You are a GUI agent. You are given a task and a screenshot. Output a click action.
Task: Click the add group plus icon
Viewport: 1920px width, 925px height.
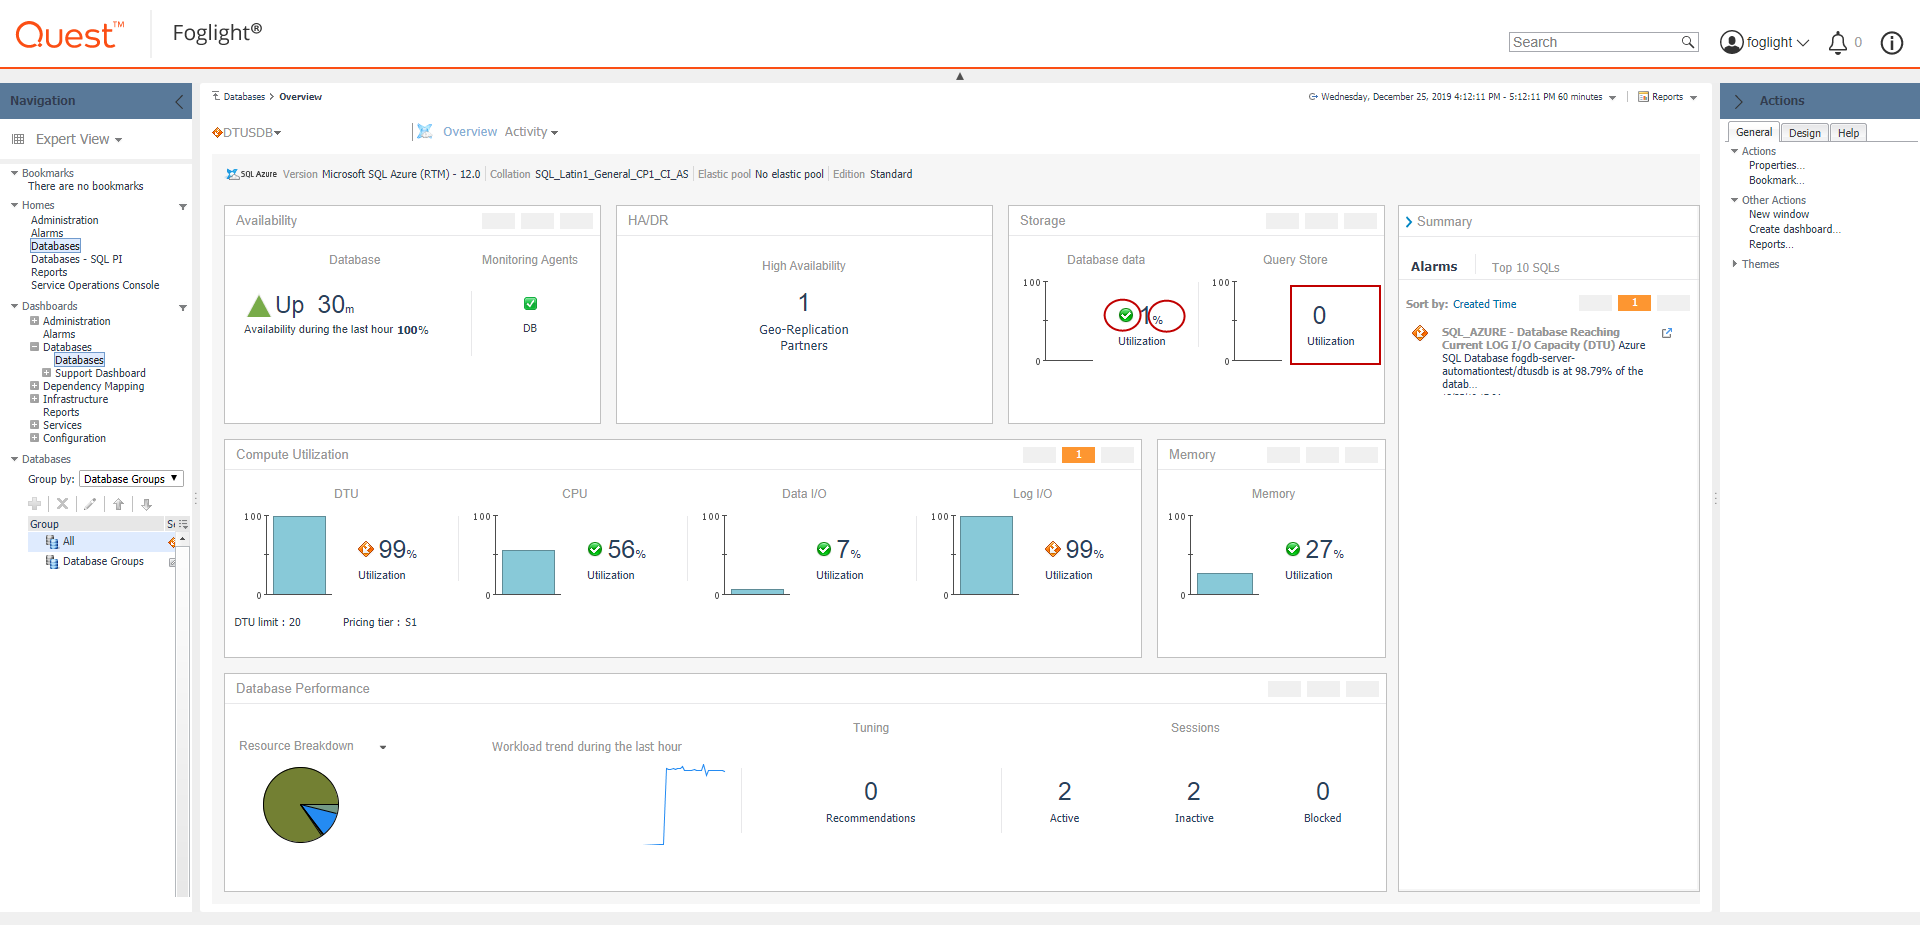[x=35, y=504]
